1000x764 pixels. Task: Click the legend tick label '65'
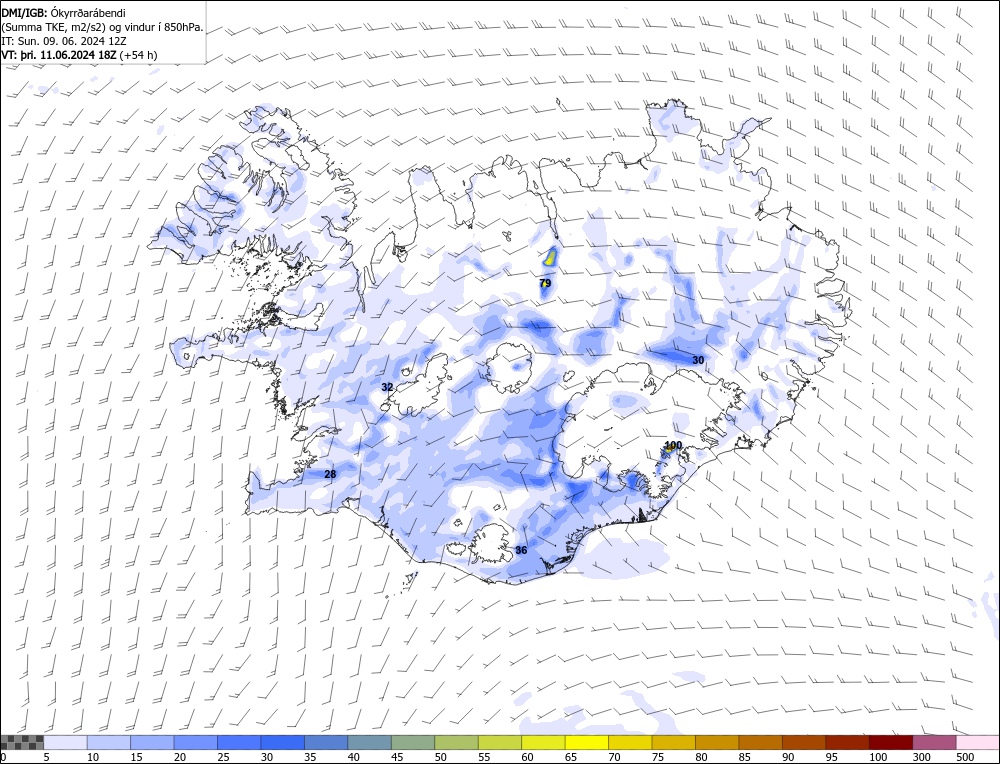(x=570, y=757)
